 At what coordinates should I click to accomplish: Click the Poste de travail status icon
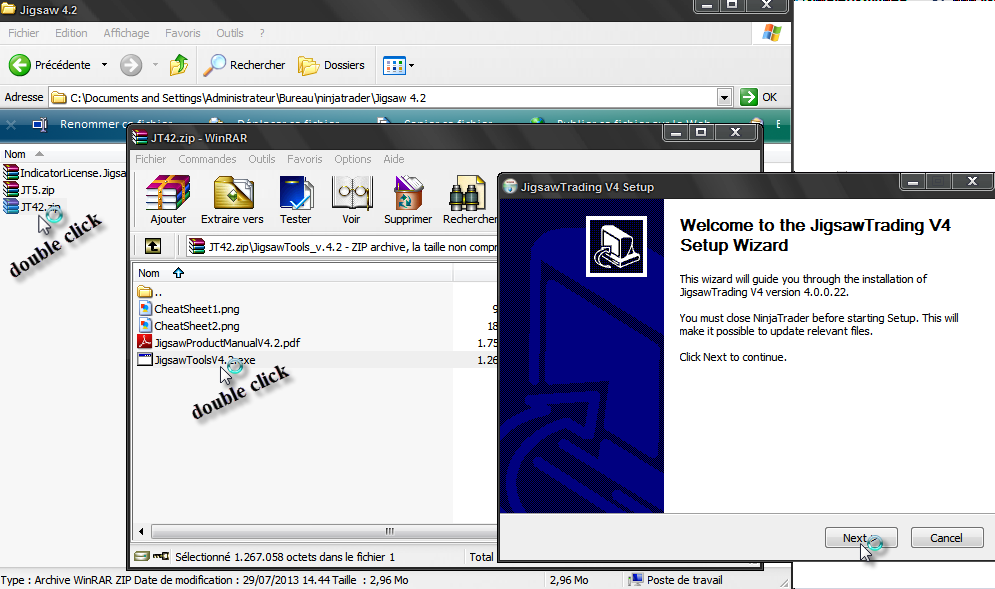pos(636,579)
